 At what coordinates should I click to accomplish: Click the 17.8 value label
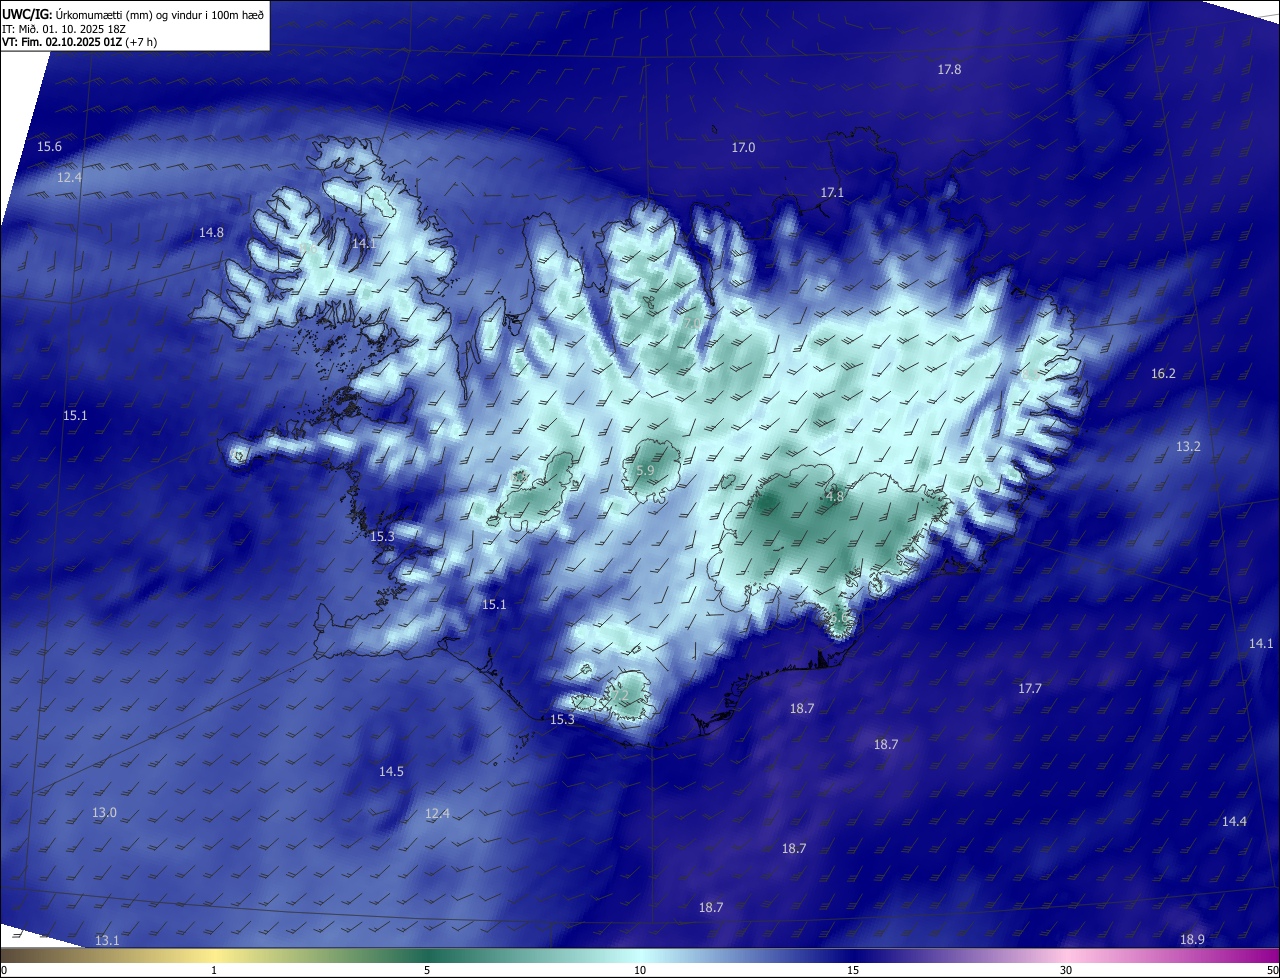(949, 69)
